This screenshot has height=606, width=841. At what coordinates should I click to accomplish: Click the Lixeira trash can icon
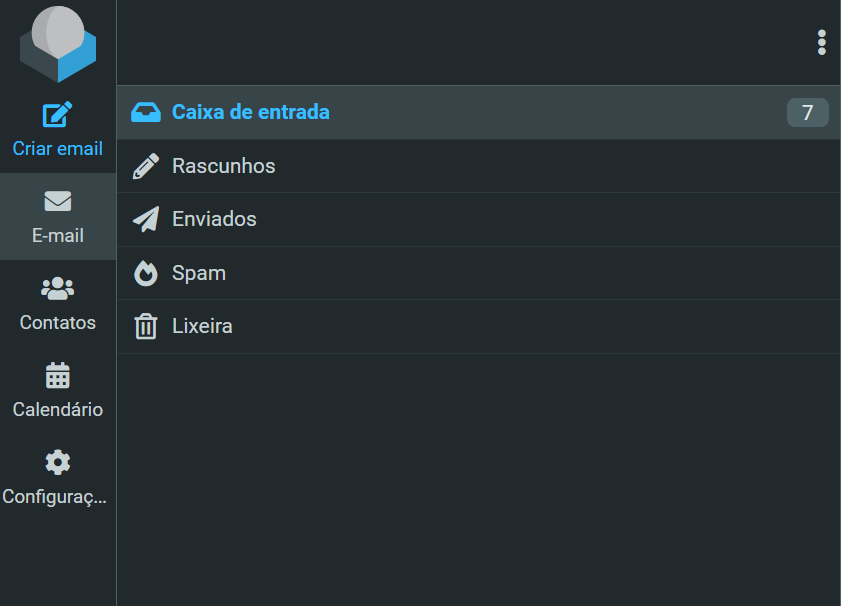(146, 326)
